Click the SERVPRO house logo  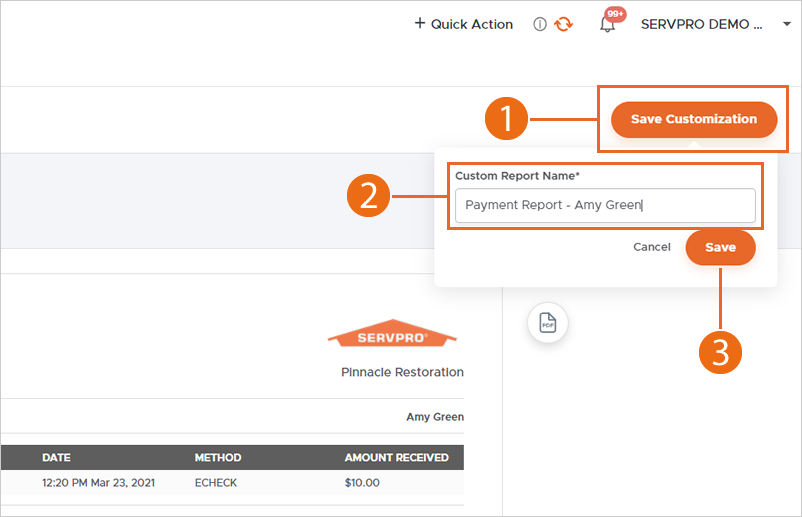392,336
